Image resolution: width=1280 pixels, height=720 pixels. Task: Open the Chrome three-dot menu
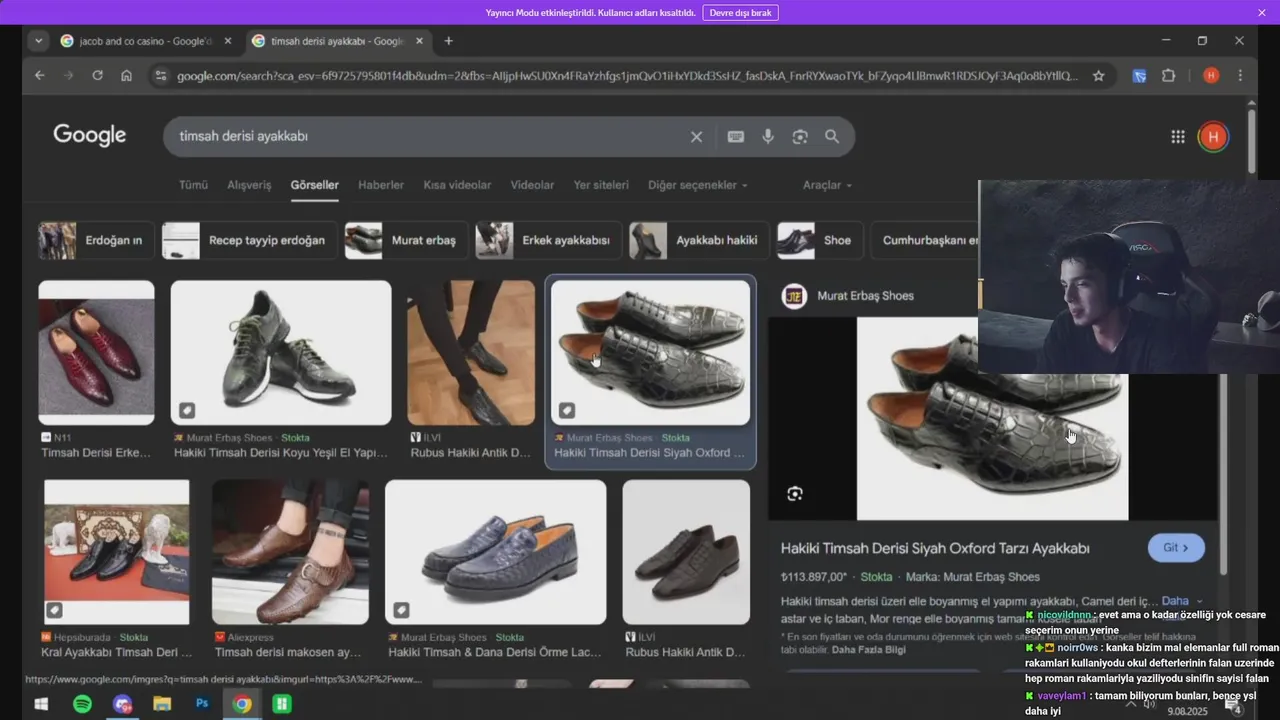(x=1240, y=75)
